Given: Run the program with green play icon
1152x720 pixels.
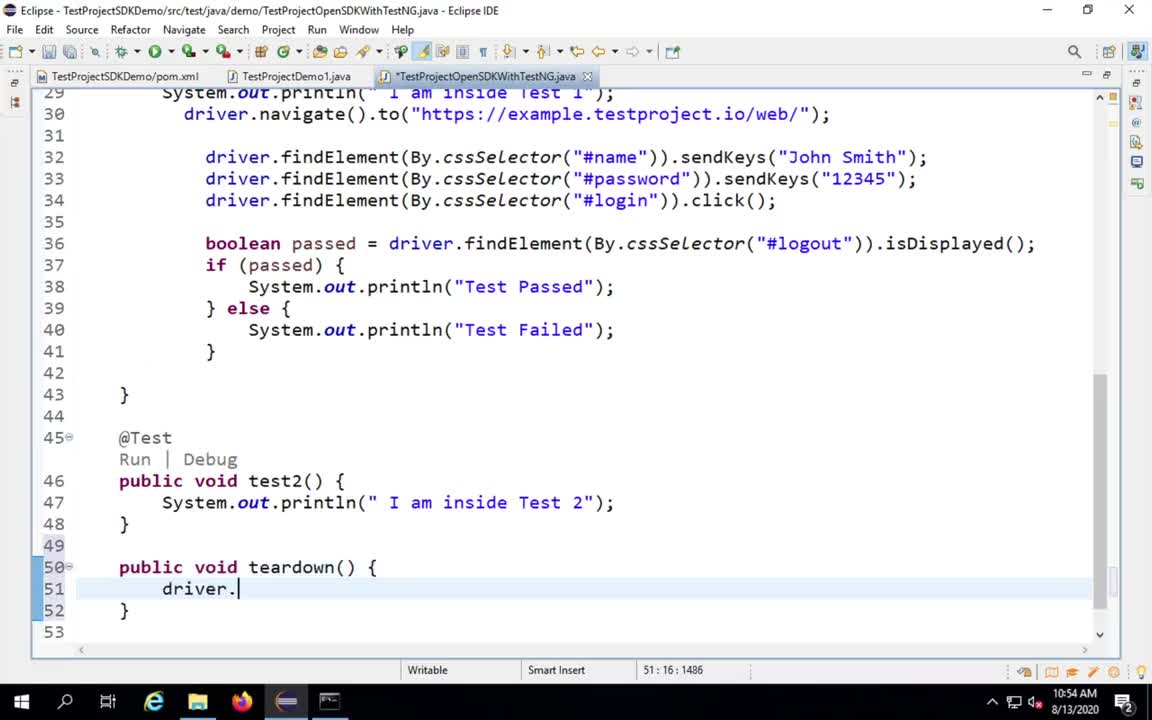Looking at the screenshot, I should tap(154, 51).
